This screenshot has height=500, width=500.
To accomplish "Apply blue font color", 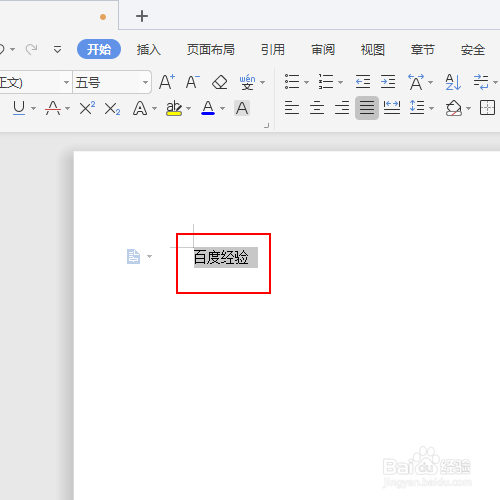I will click(208, 108).
